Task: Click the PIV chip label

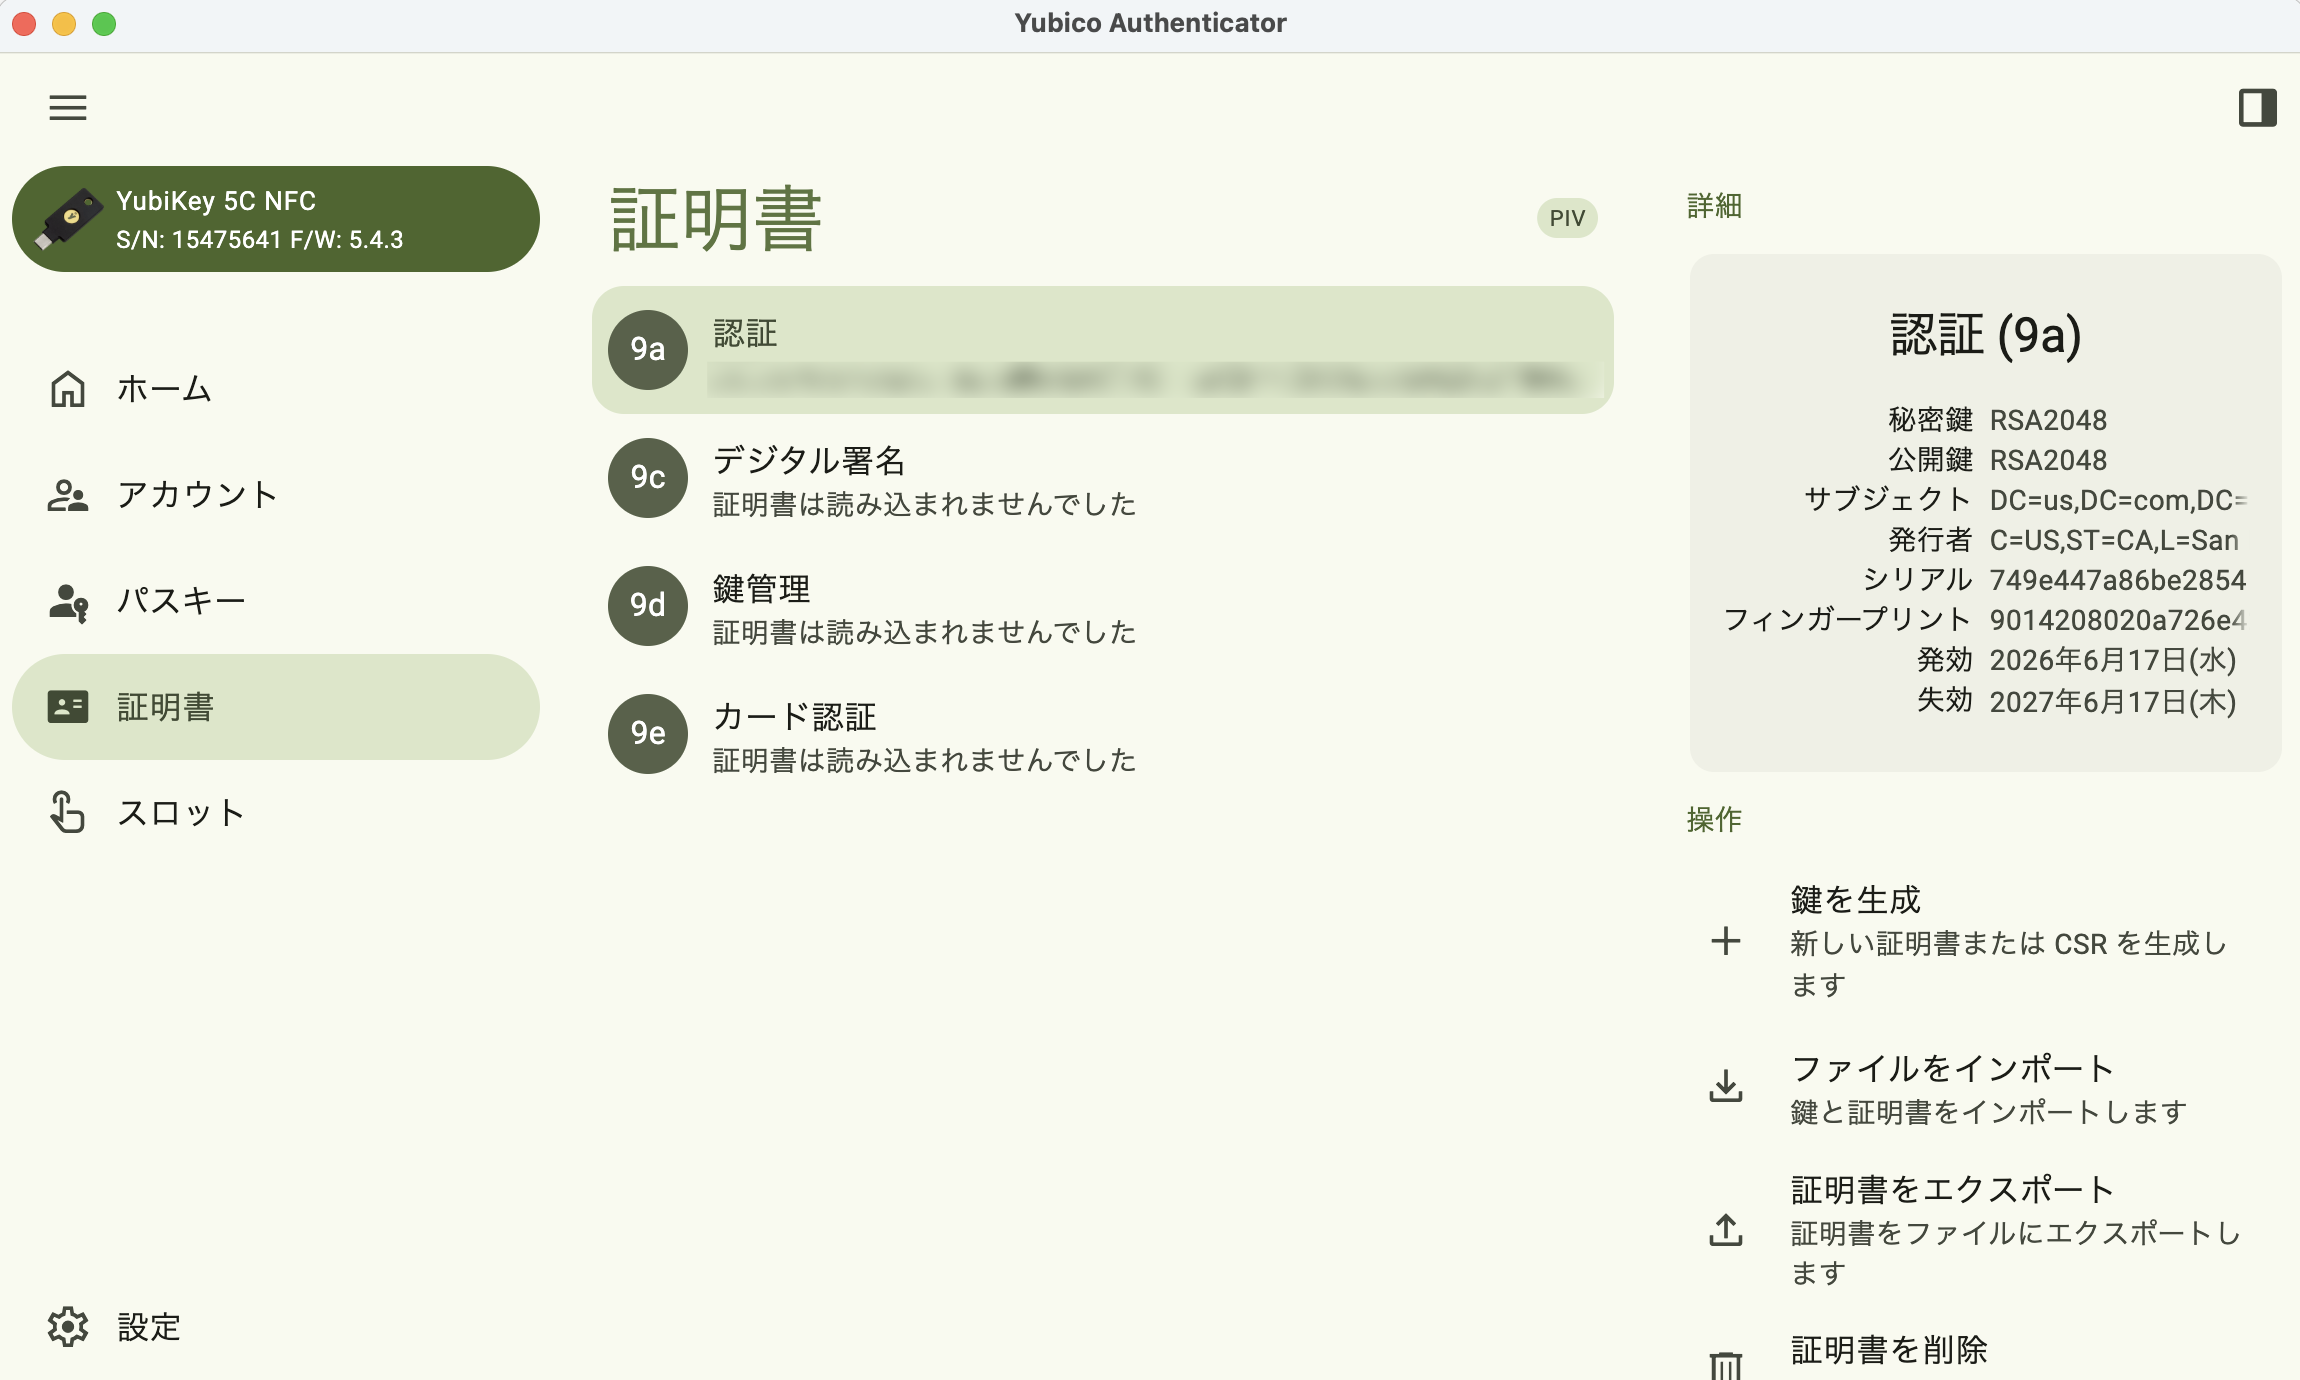Action: 1567,218
